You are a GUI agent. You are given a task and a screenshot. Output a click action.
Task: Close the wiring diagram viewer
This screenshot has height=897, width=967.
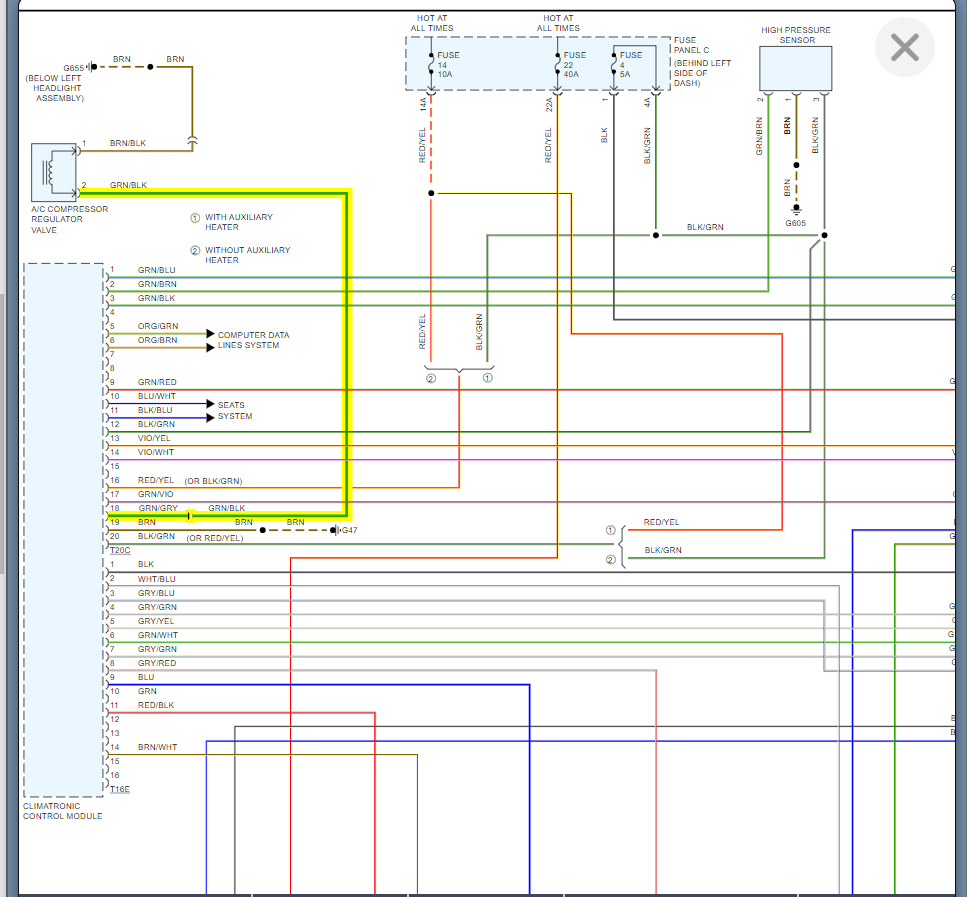coord(904,48)
